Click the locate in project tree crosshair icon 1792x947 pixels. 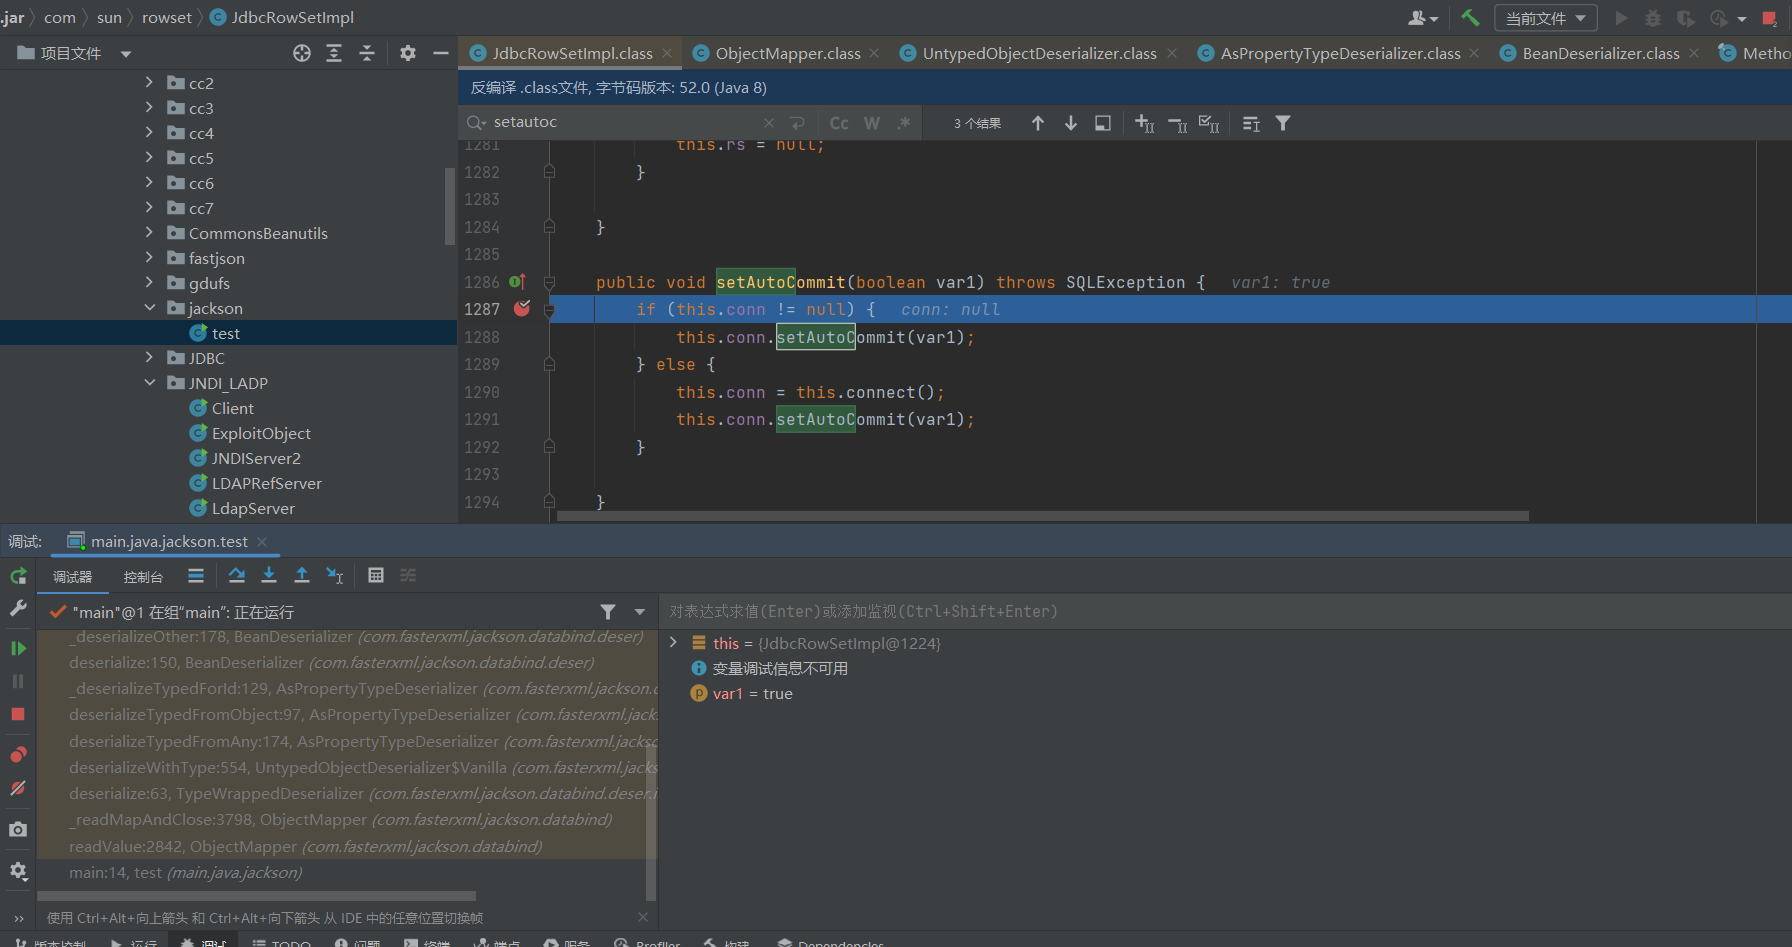pos(302,53)
